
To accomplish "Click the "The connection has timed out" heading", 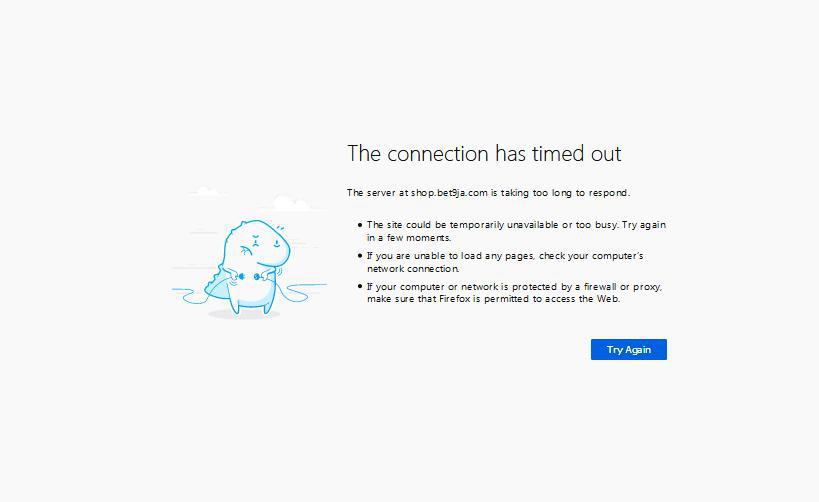I will coord(484,153).
